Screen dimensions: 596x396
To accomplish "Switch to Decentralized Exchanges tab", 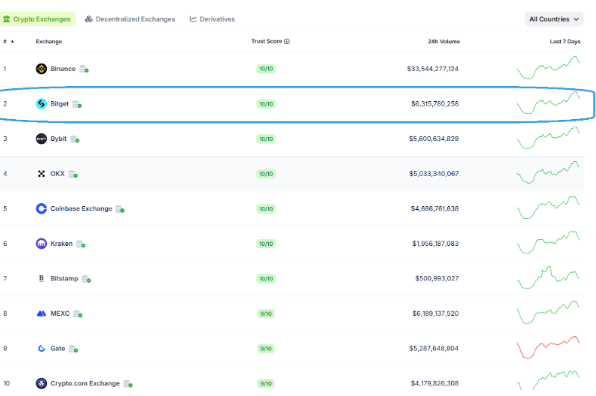I will click(x=130, y=19).
